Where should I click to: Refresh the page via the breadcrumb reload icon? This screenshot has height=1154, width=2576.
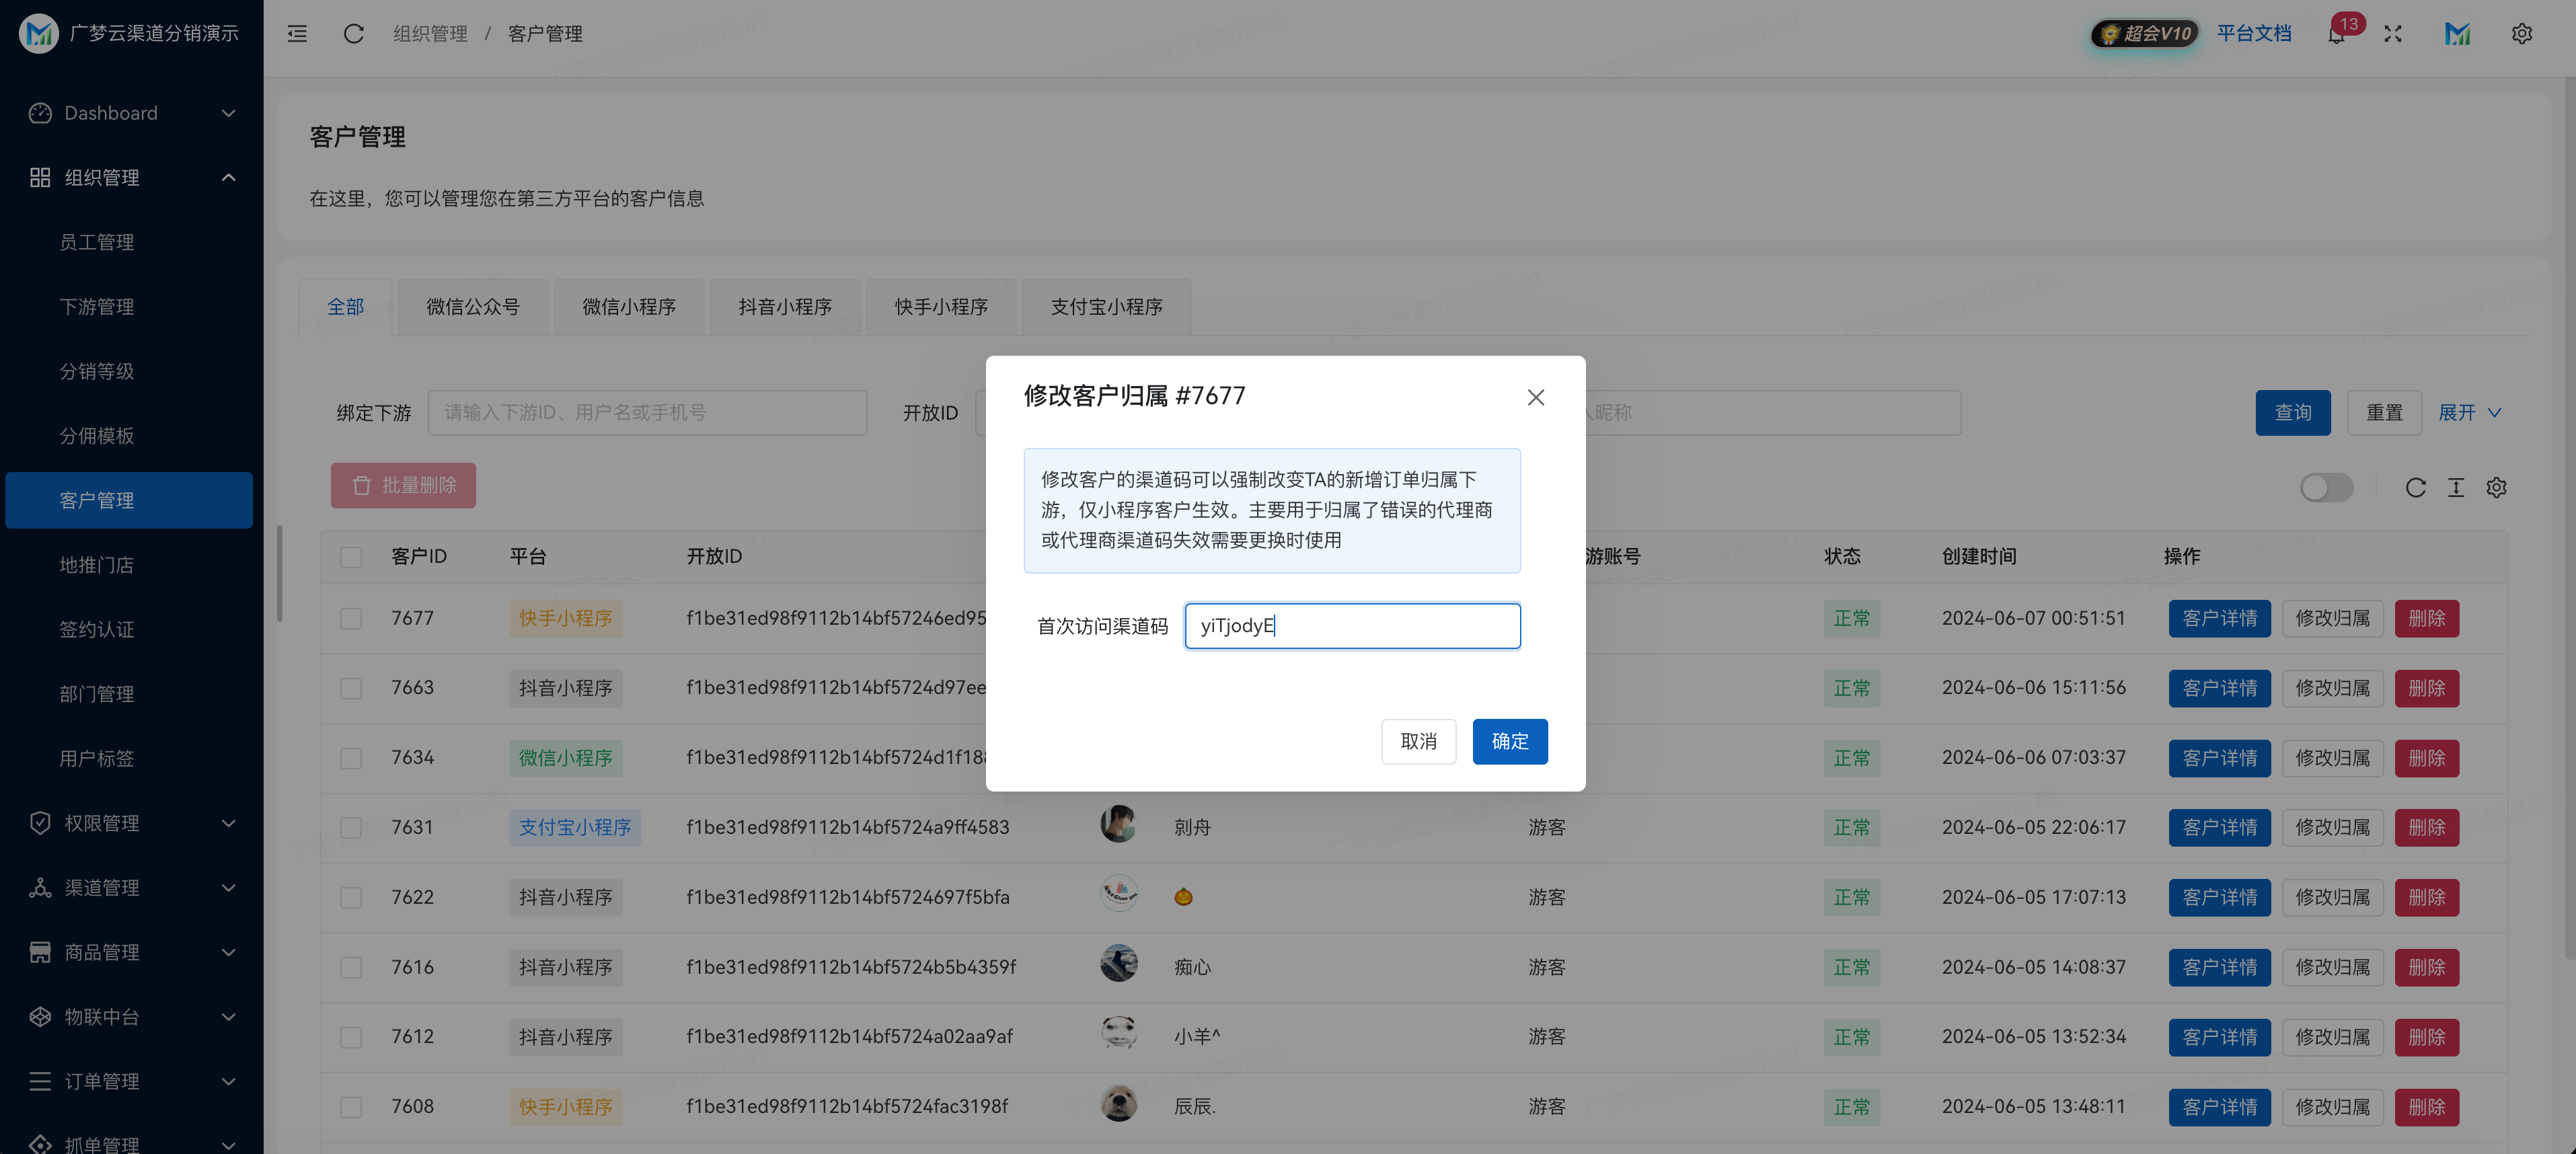coord(353,33)
